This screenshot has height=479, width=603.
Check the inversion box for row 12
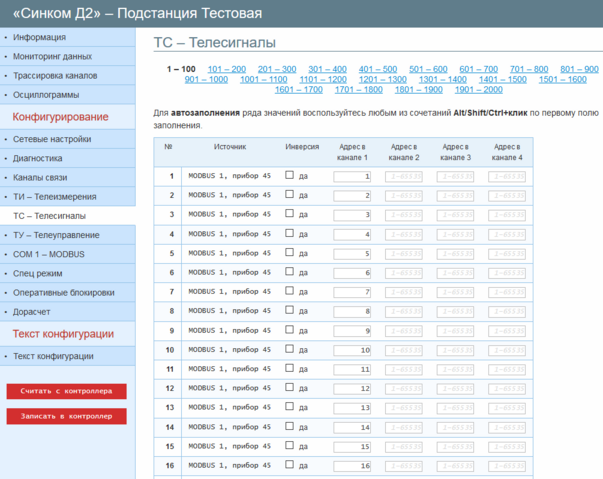tap(290, 389)
